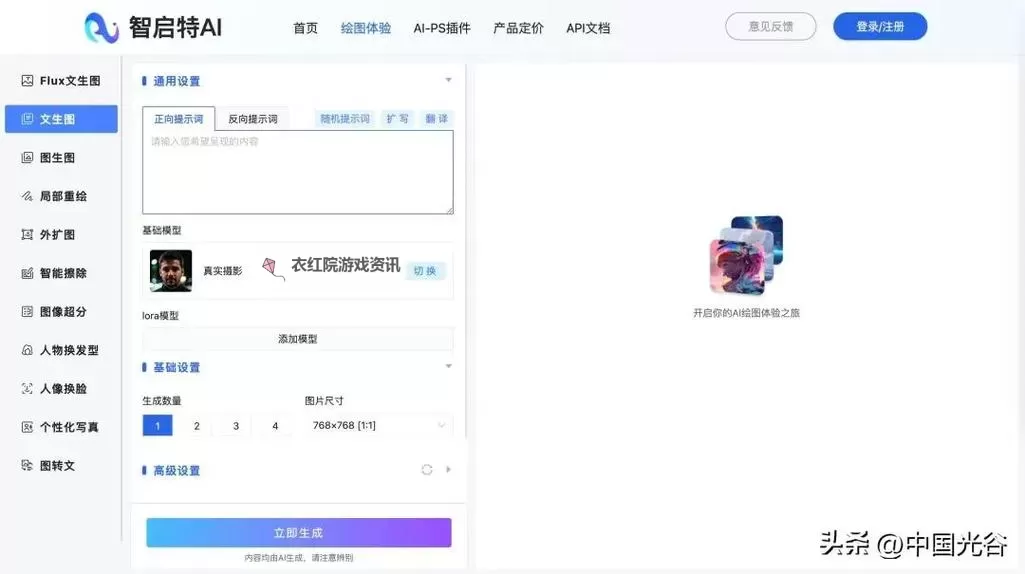Click 添加模型 under lora模型
This screenshot has width=1025, height=574.
297,339
